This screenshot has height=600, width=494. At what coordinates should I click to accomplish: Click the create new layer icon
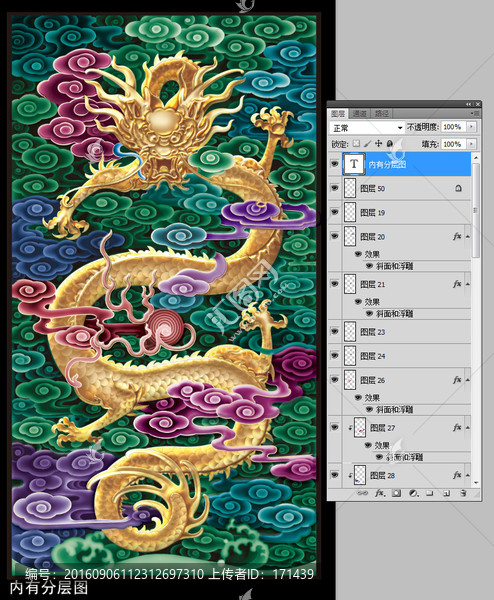click(446, 493)
